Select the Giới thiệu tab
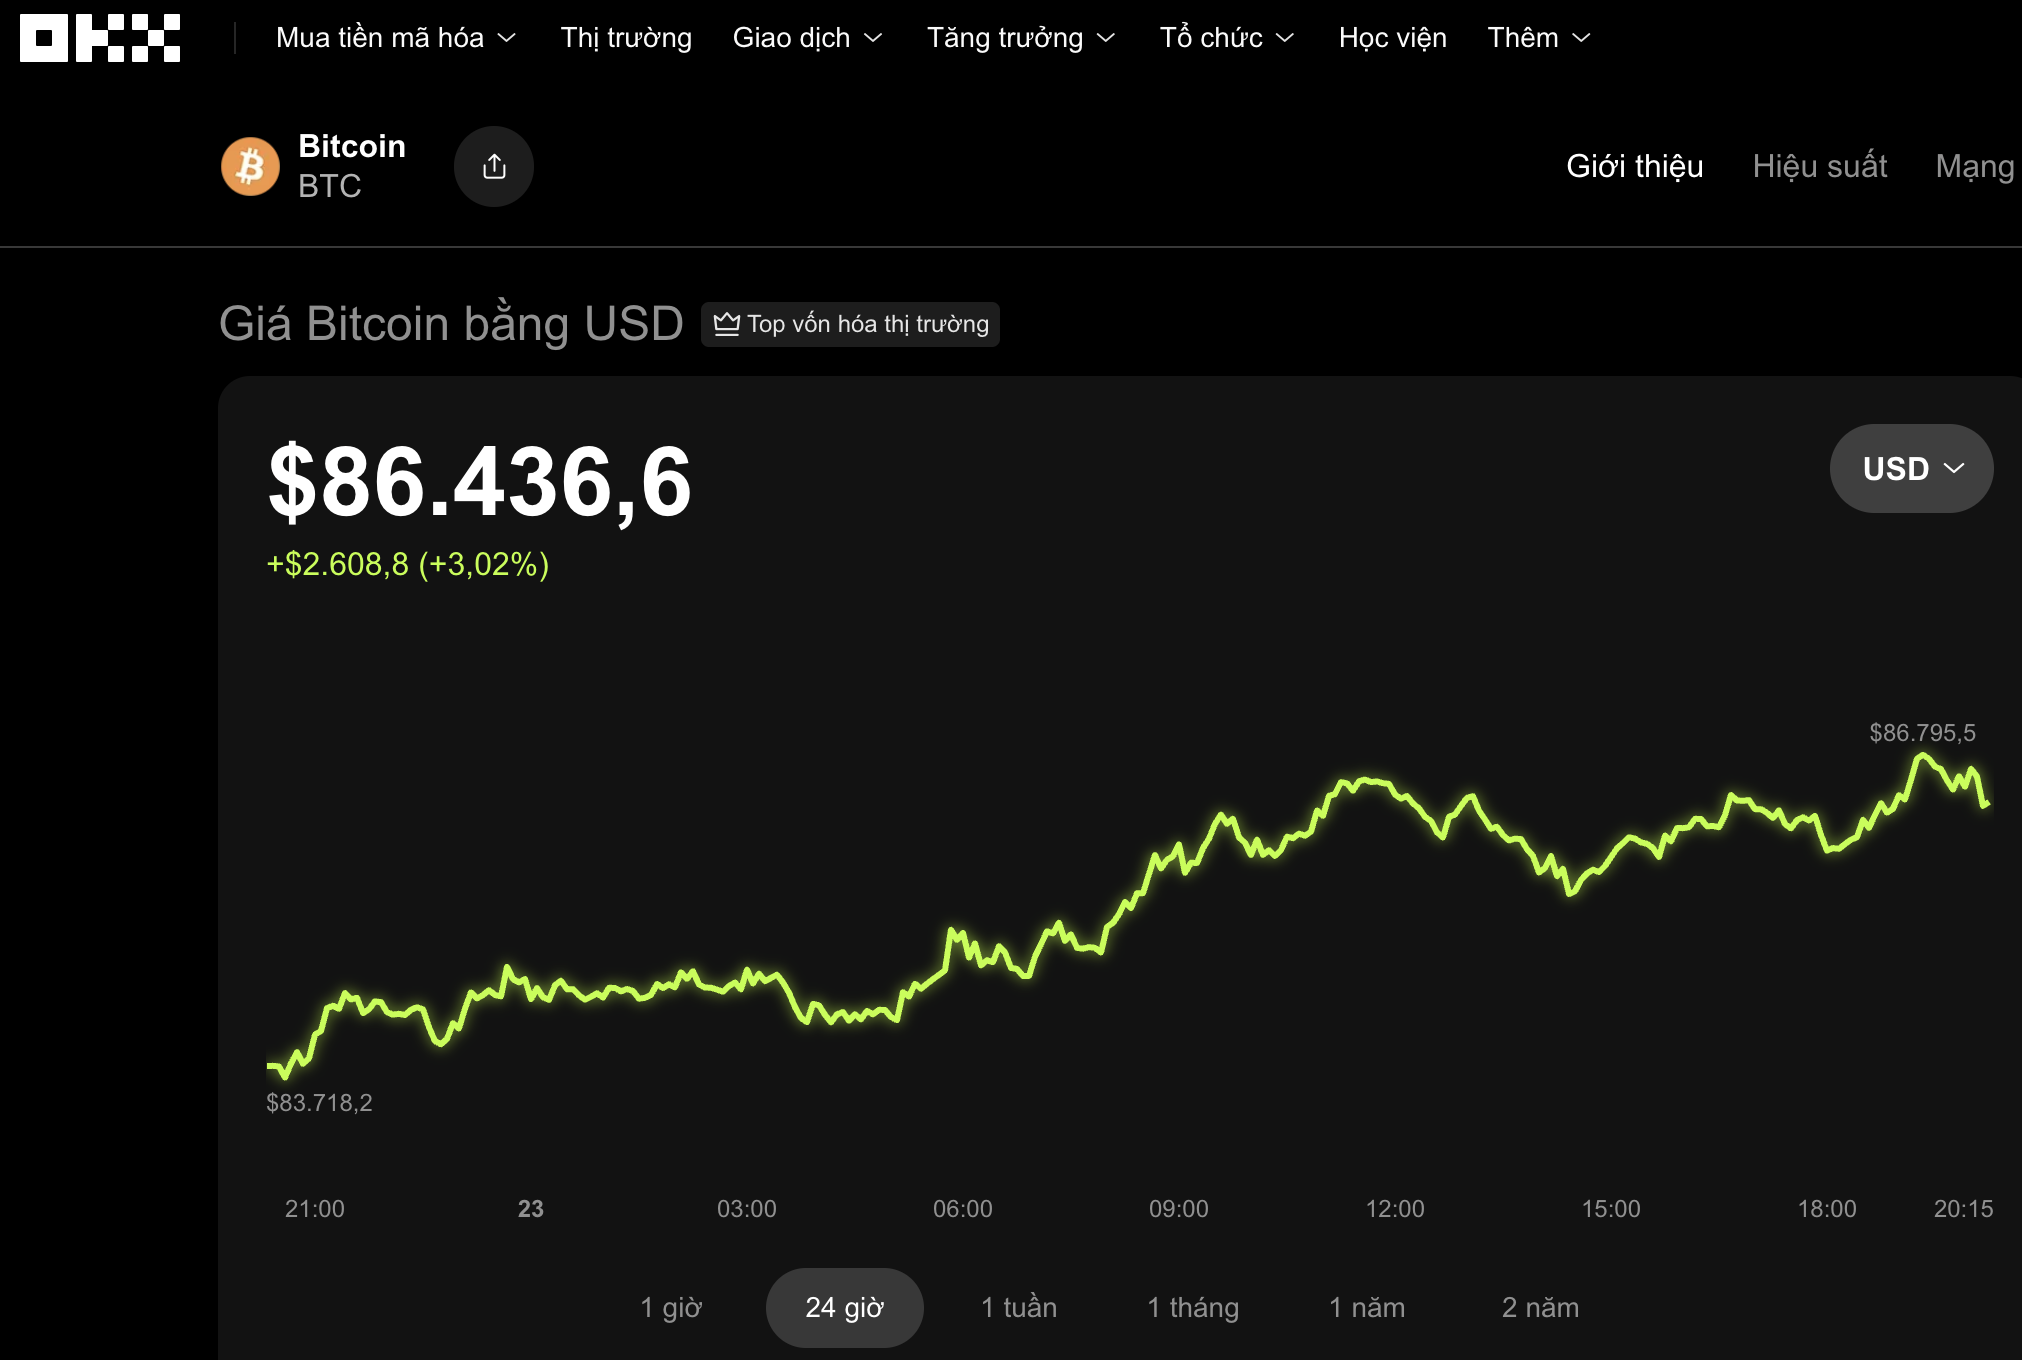 click(1634, 166)
